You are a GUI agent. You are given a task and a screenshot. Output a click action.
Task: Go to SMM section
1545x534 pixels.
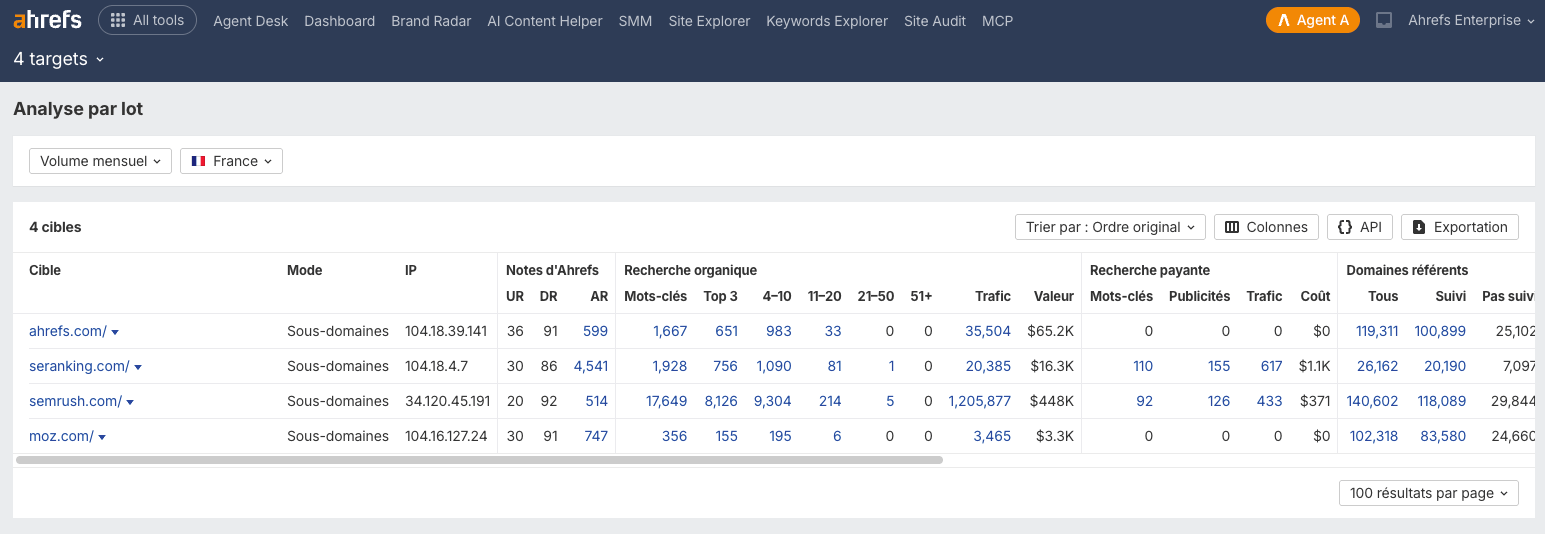pyautogui.click(x=635, y=21)
